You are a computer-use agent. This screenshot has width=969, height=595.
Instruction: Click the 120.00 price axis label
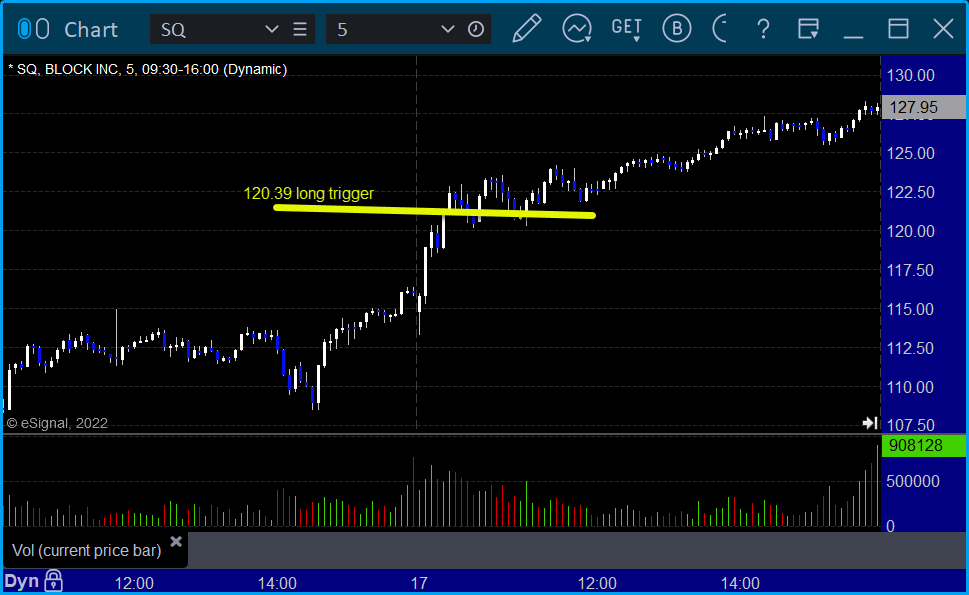coord(911,231)
